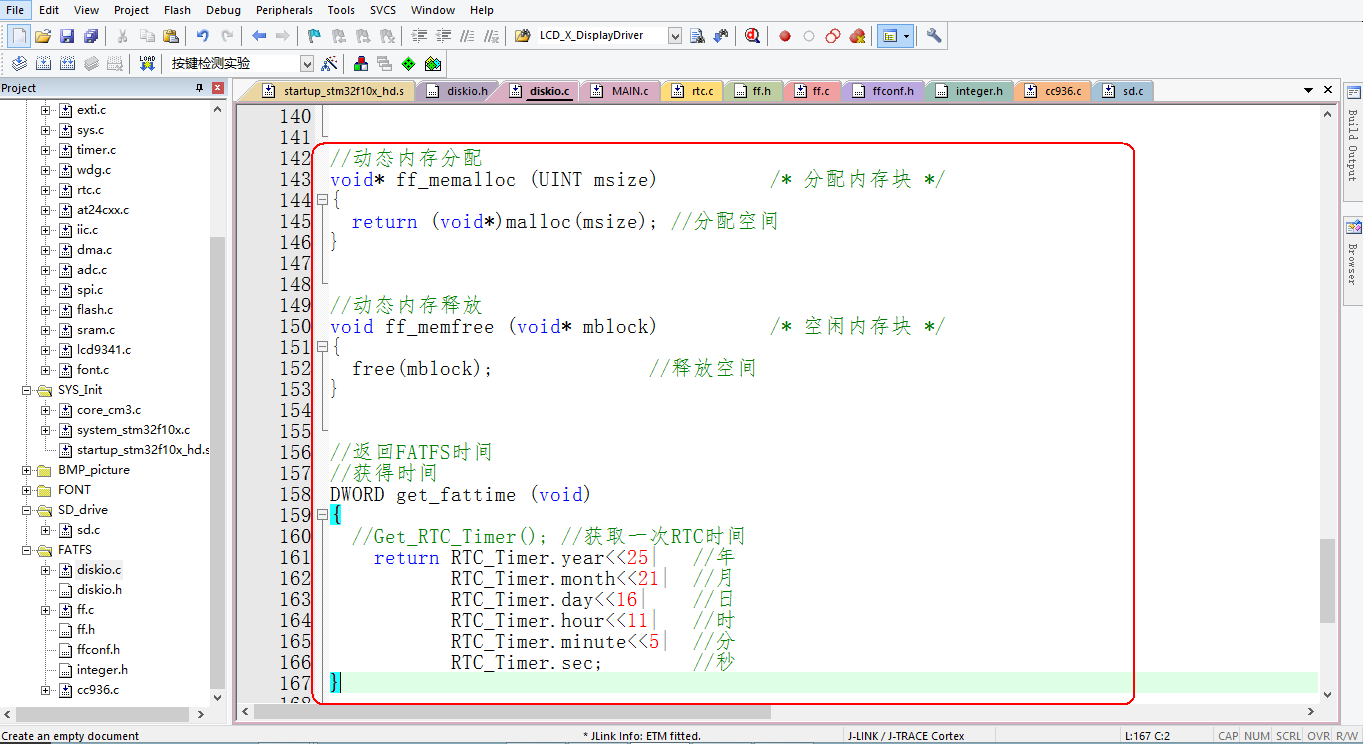1363x744 pixels.
Task: Open the Peripherals menu
Action: point(284,10)
